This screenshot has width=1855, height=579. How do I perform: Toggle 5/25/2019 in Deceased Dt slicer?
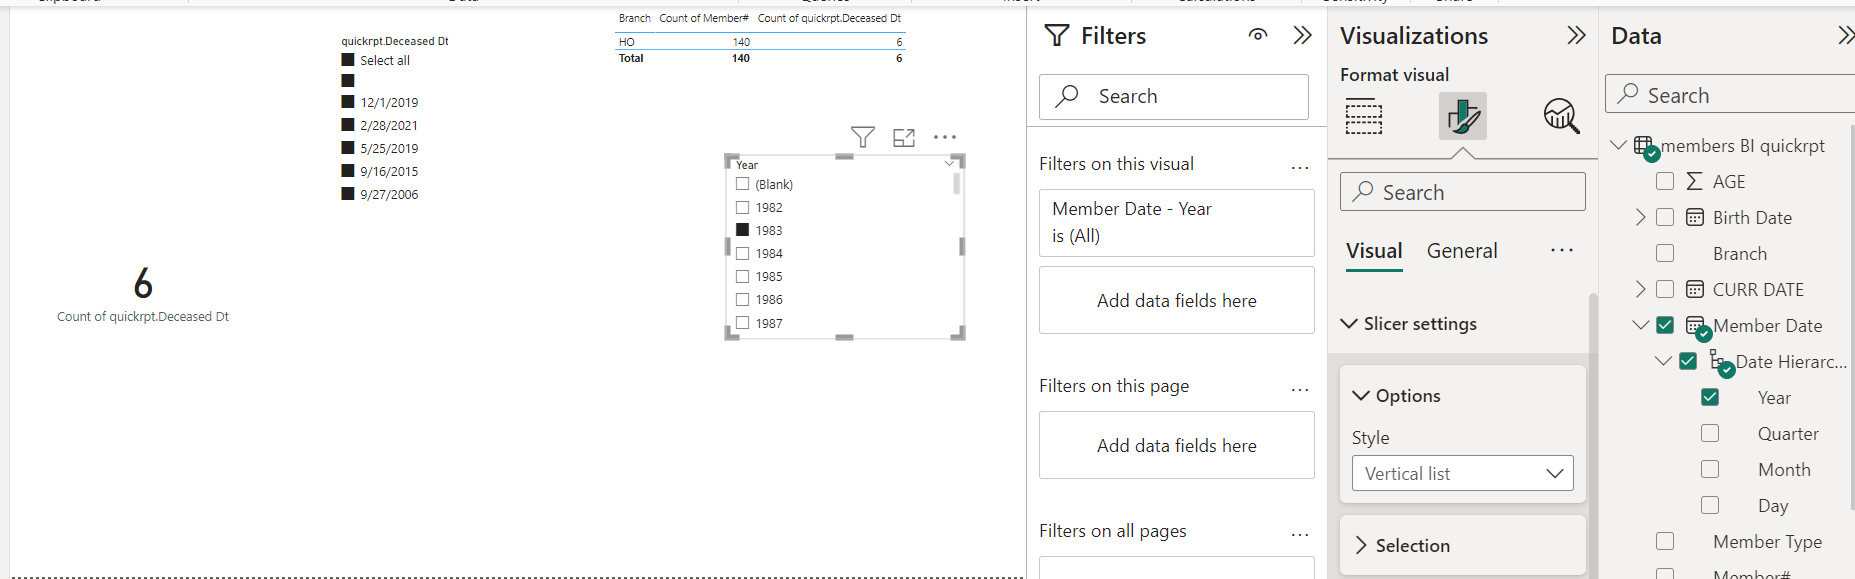click(x=348, y=148)
